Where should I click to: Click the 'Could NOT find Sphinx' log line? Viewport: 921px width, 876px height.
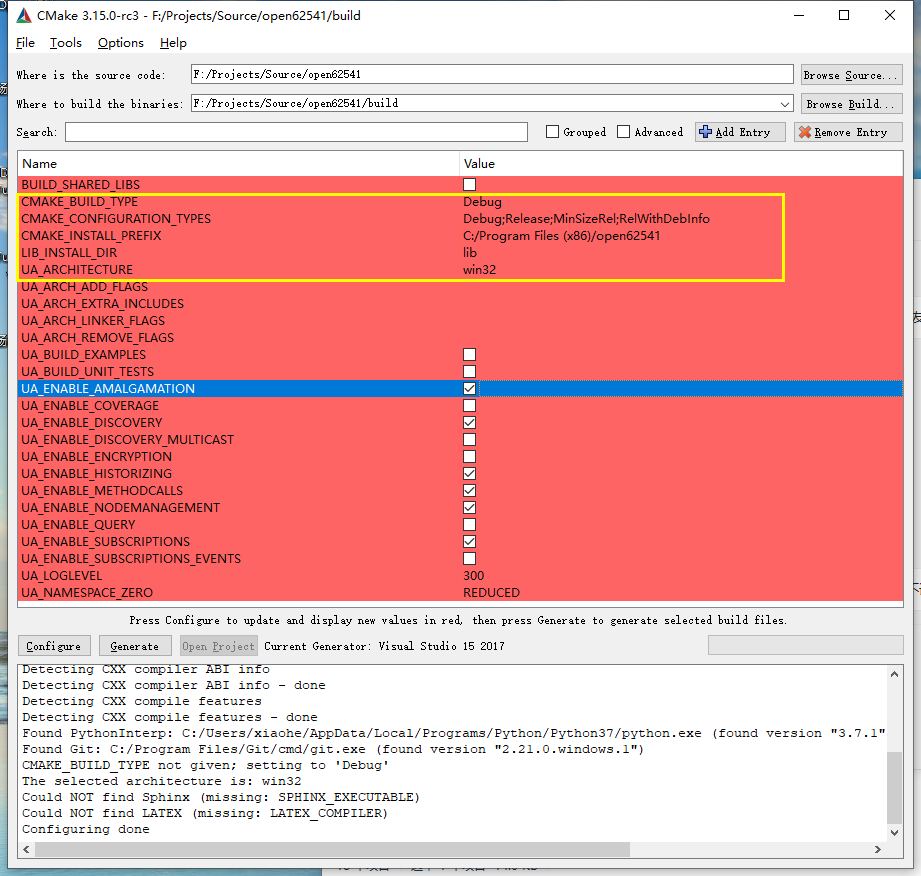pyautogui.click(x=221, y=797)
